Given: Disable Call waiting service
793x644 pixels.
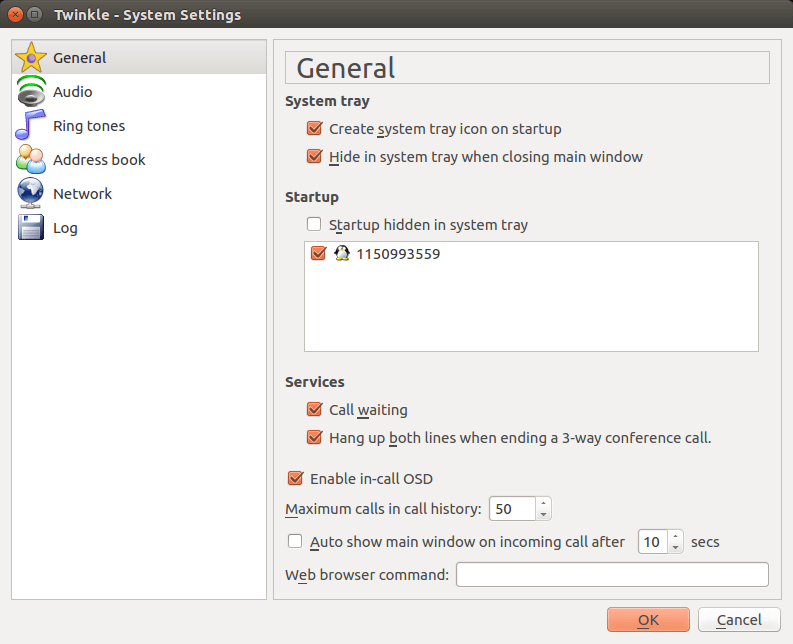Looking at the screenshot, I should [x=314, y=409].
